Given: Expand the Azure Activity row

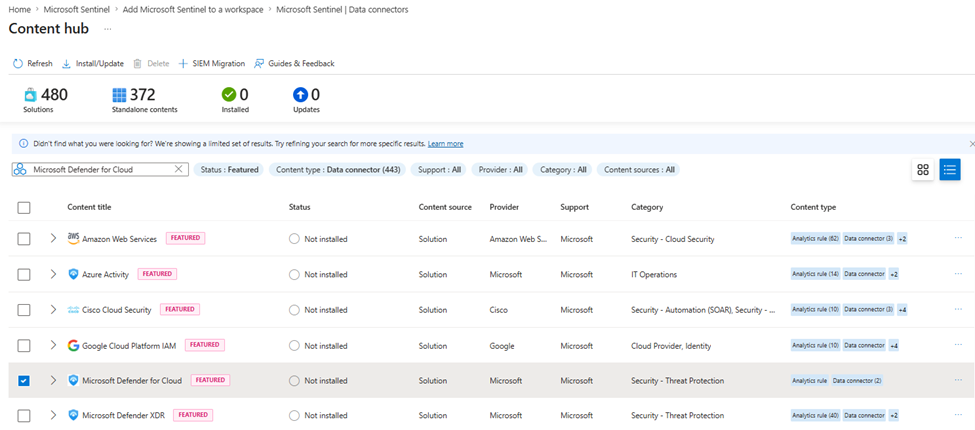Looking at the screenshot, I should (53, 274).
